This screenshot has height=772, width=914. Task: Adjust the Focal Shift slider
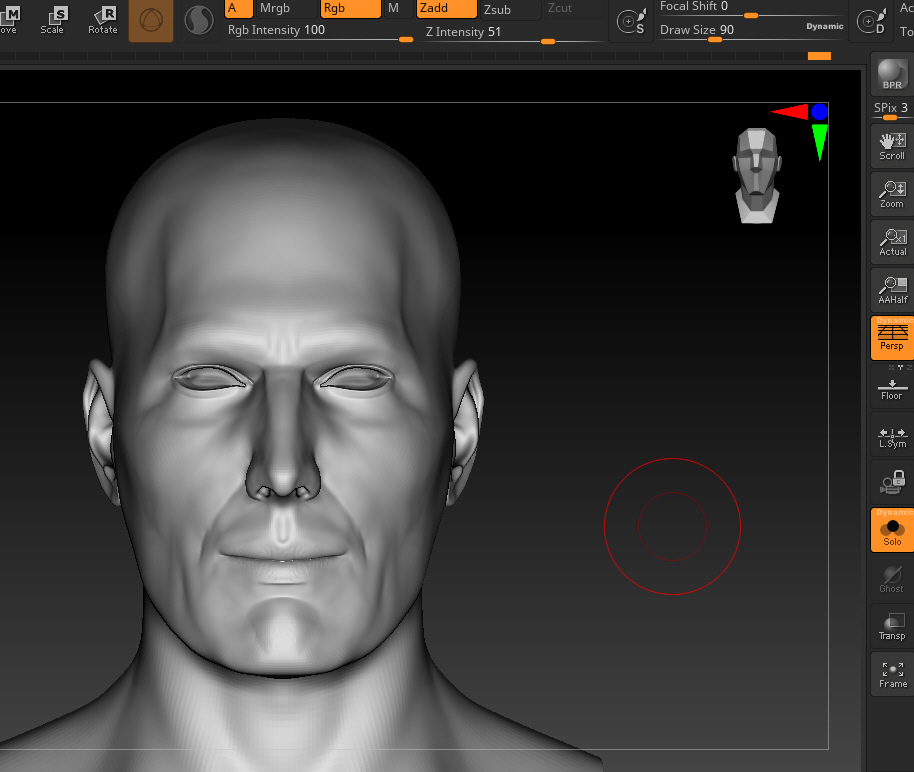(751, 9)
